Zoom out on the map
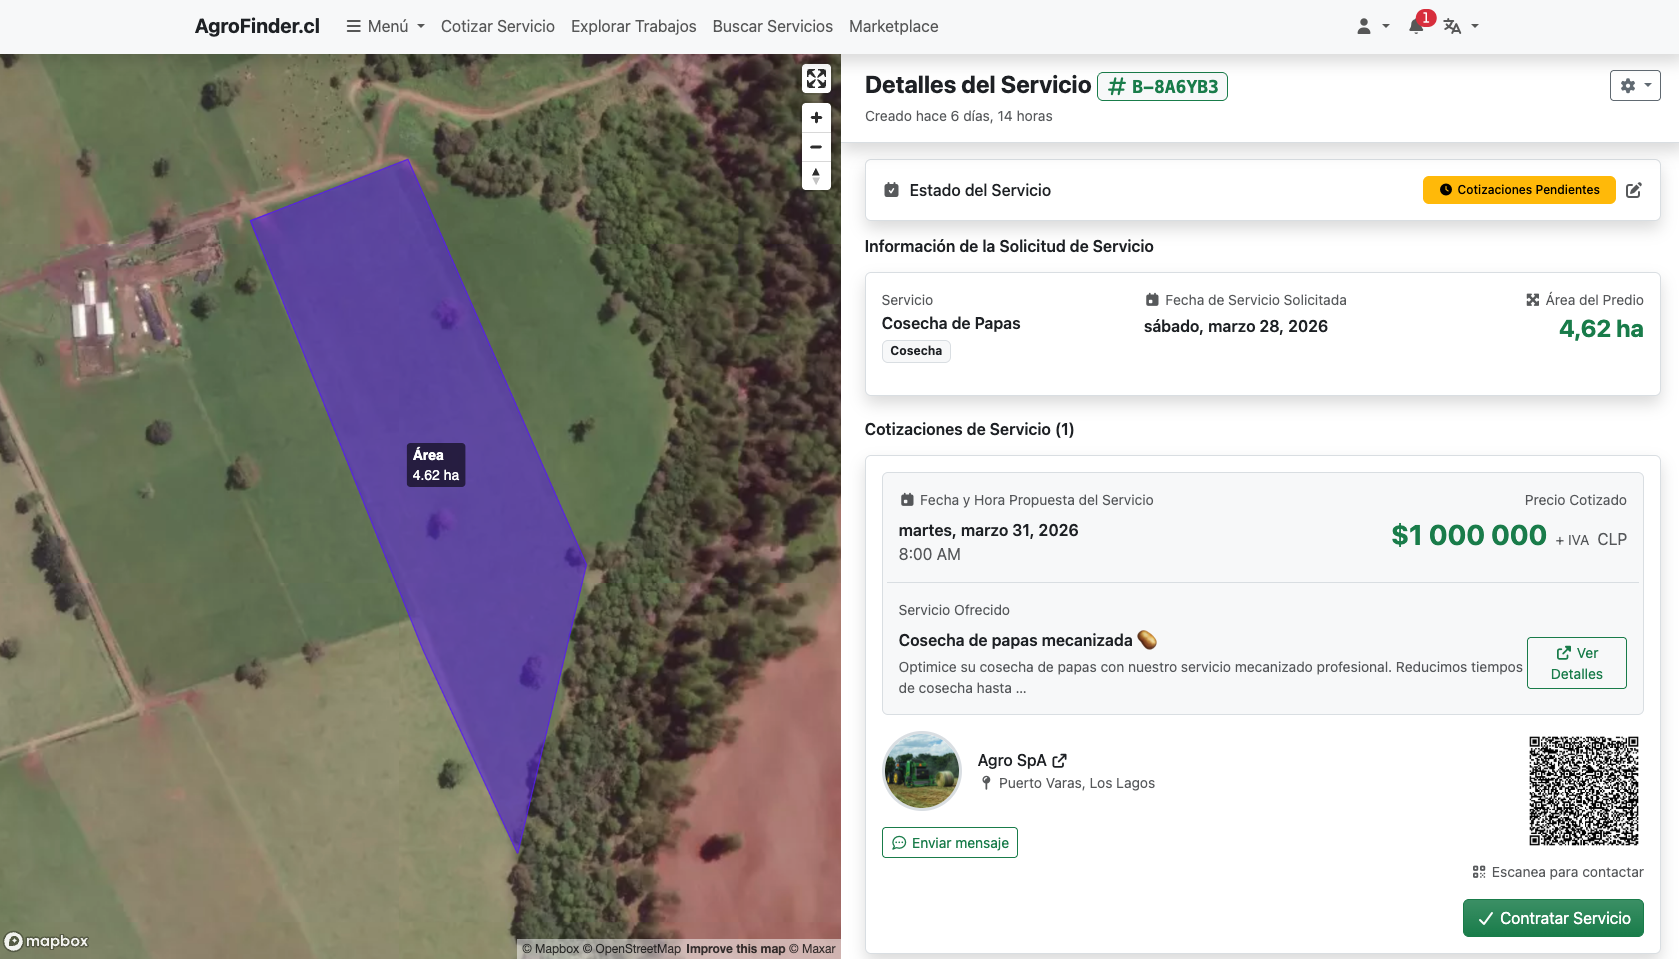Image resolution: width=1679 pixels, height=978 pixels. pos(816,147)
